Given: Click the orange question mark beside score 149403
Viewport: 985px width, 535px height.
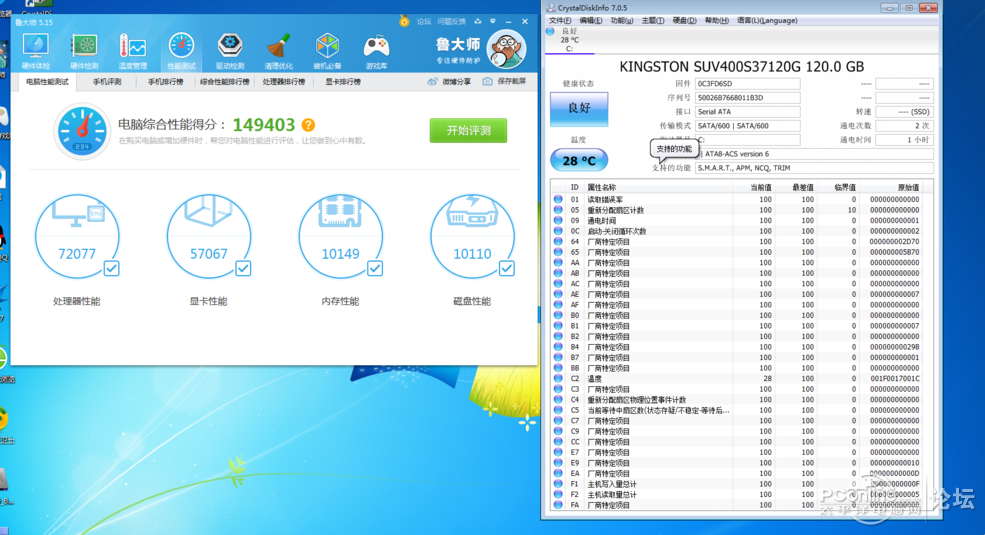Looking at the screenshot, I should click(308, 125).
